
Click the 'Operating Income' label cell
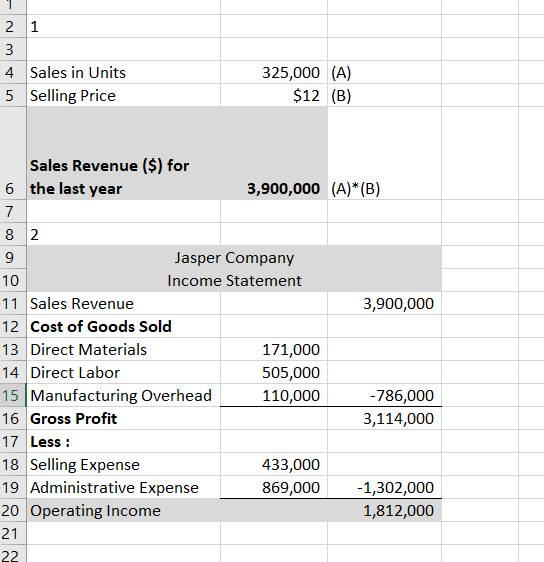[124, 510]
